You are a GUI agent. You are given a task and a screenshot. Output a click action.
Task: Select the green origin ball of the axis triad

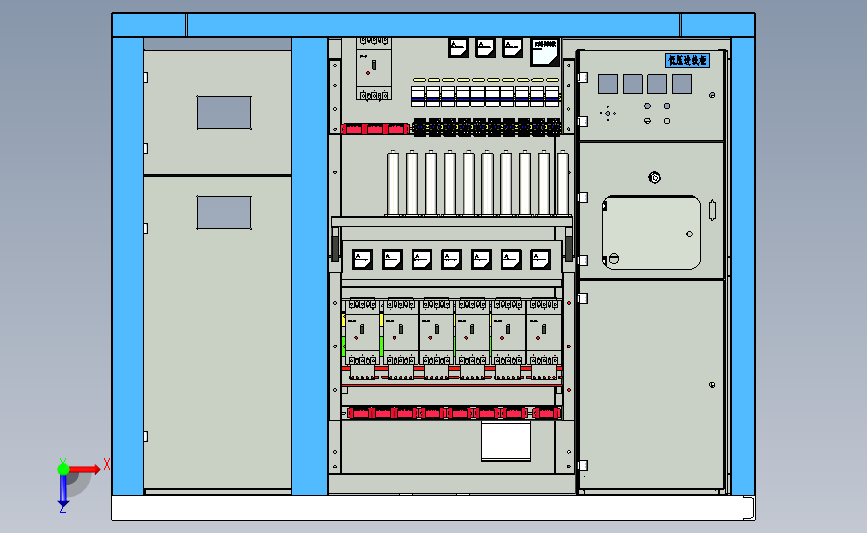(63, 469)
